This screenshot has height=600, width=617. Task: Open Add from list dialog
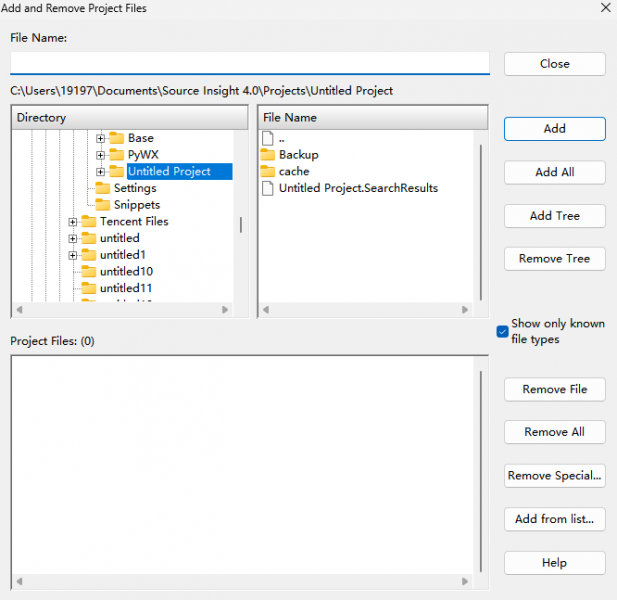[x=554, y=519]
